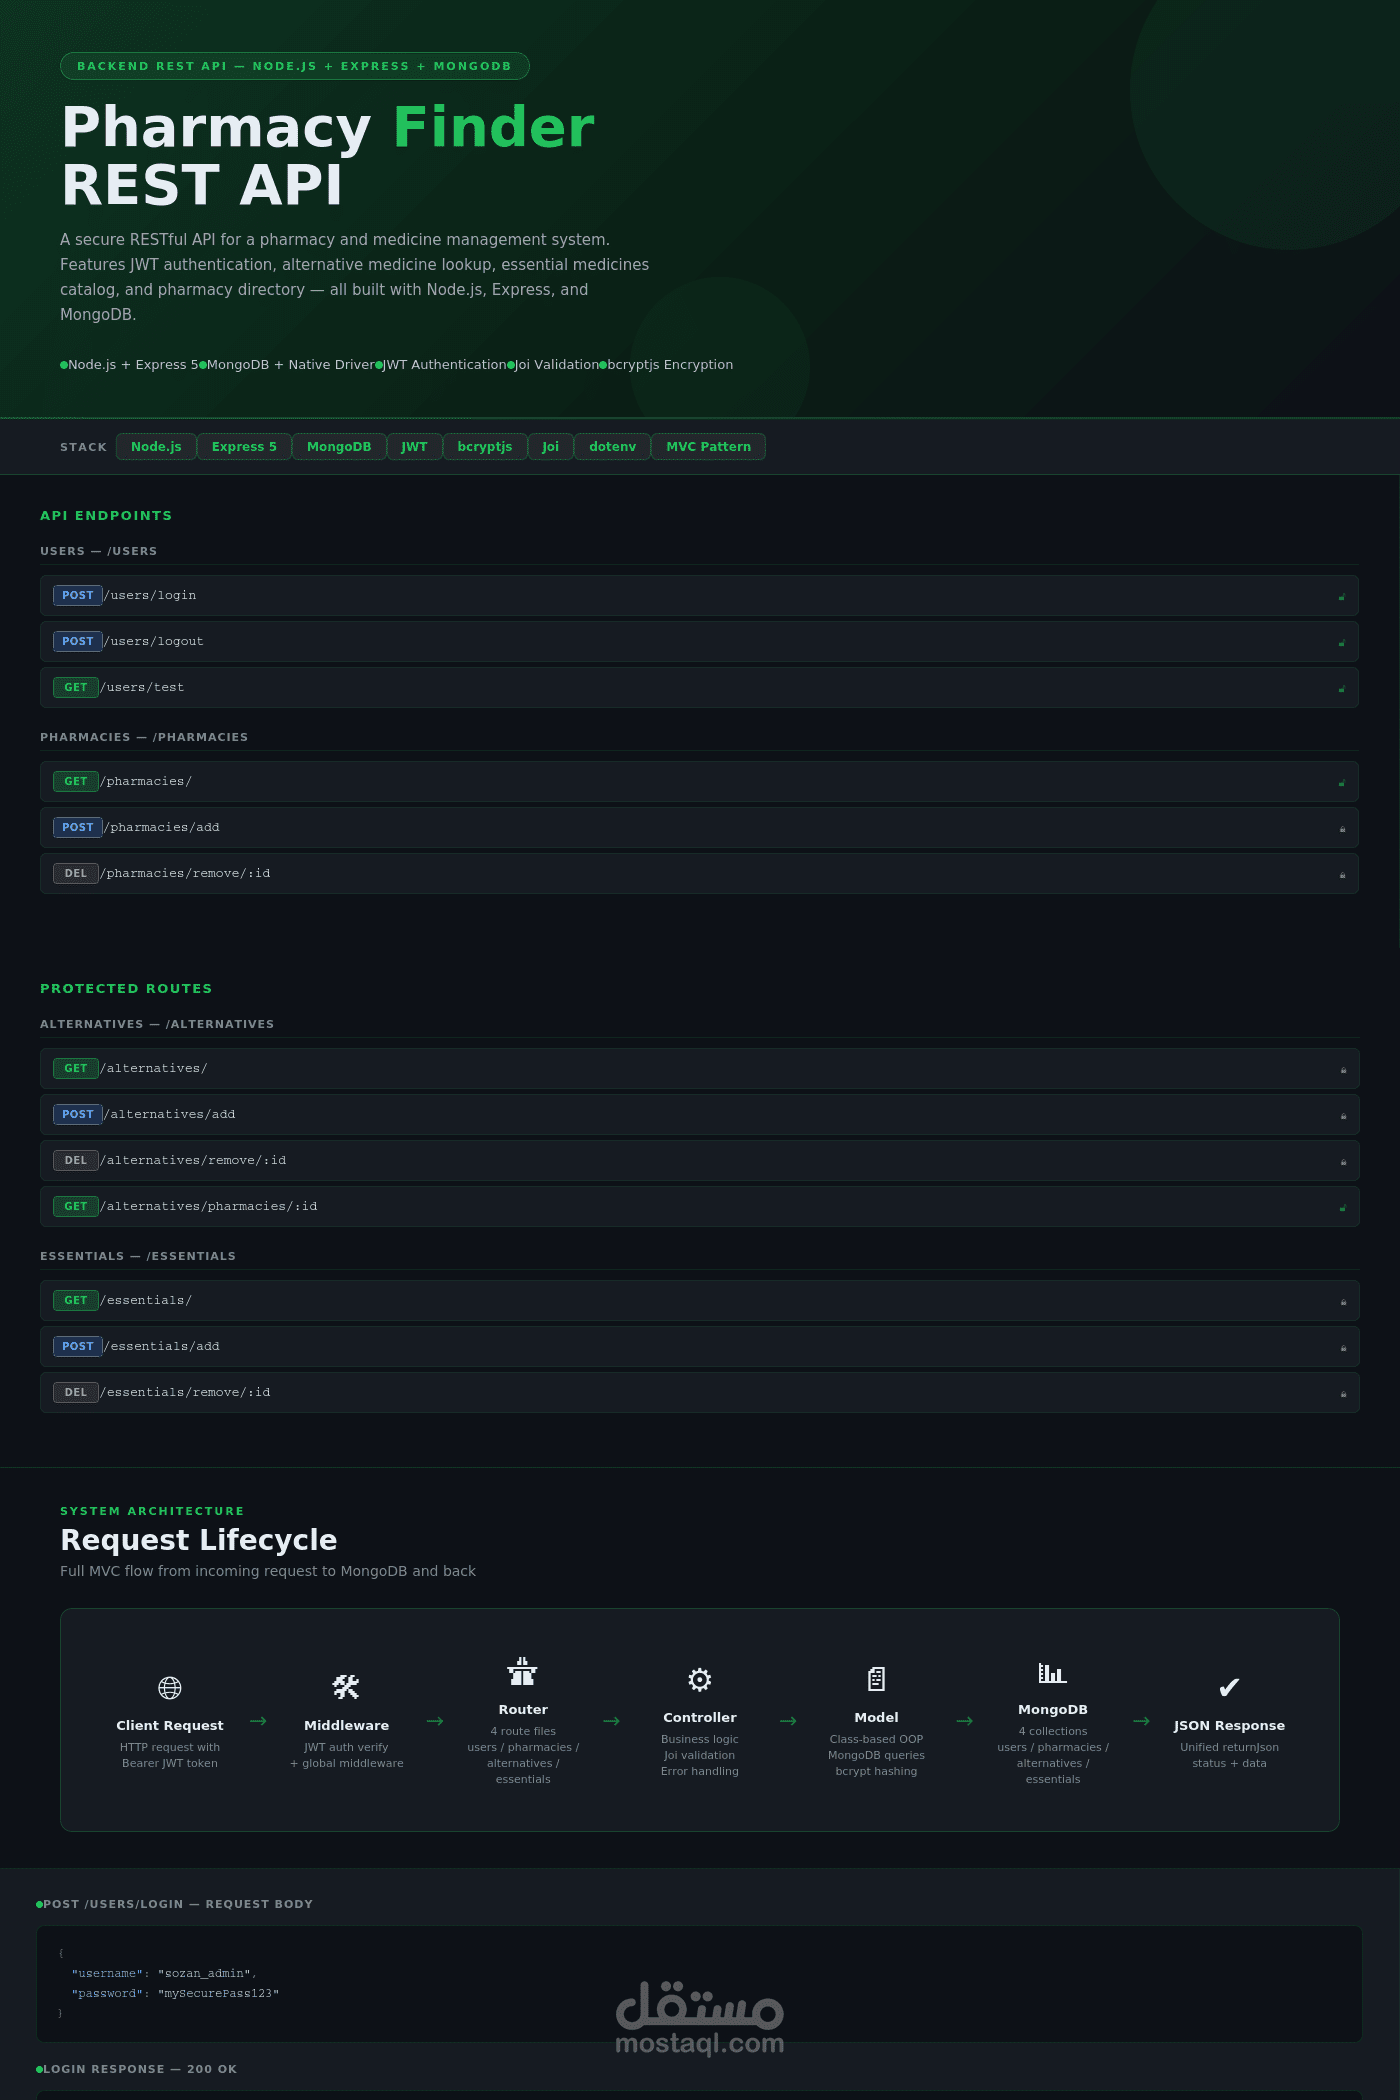Click the lock icon on /essentials/add row
This screenshot has width=1400, height=2100.
click(1343, 1348)
